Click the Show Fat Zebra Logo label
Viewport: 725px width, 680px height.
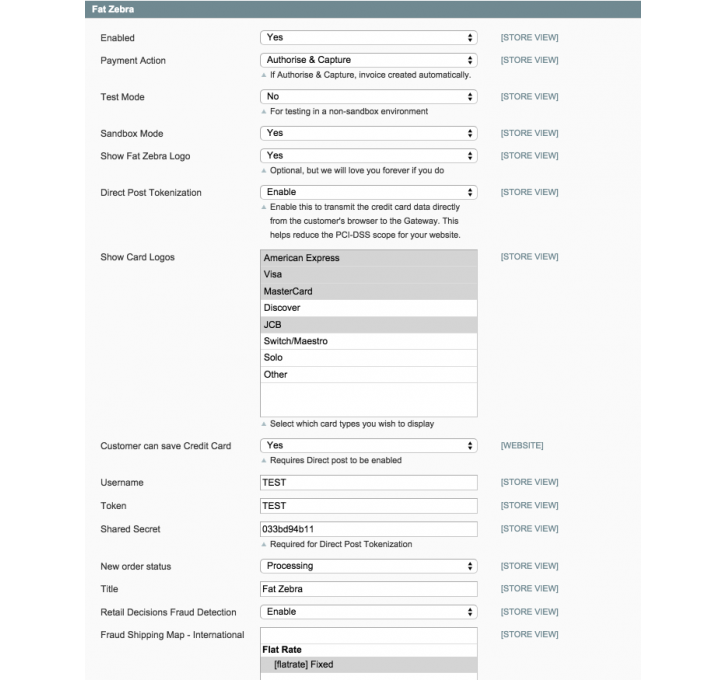tap(145, 156)
